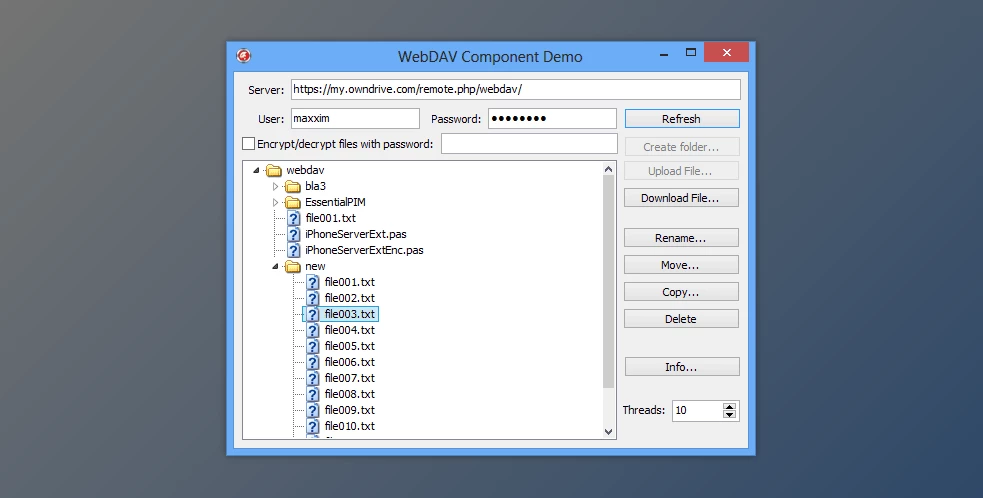Click the Upload File... button

tap(681, 171)
